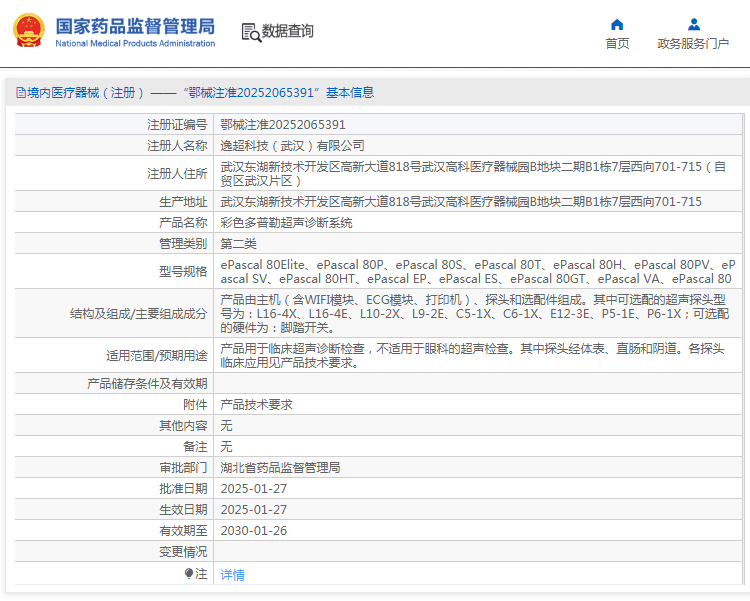Click the 备注 row label

pyautogui.click(x=195, y=447)
